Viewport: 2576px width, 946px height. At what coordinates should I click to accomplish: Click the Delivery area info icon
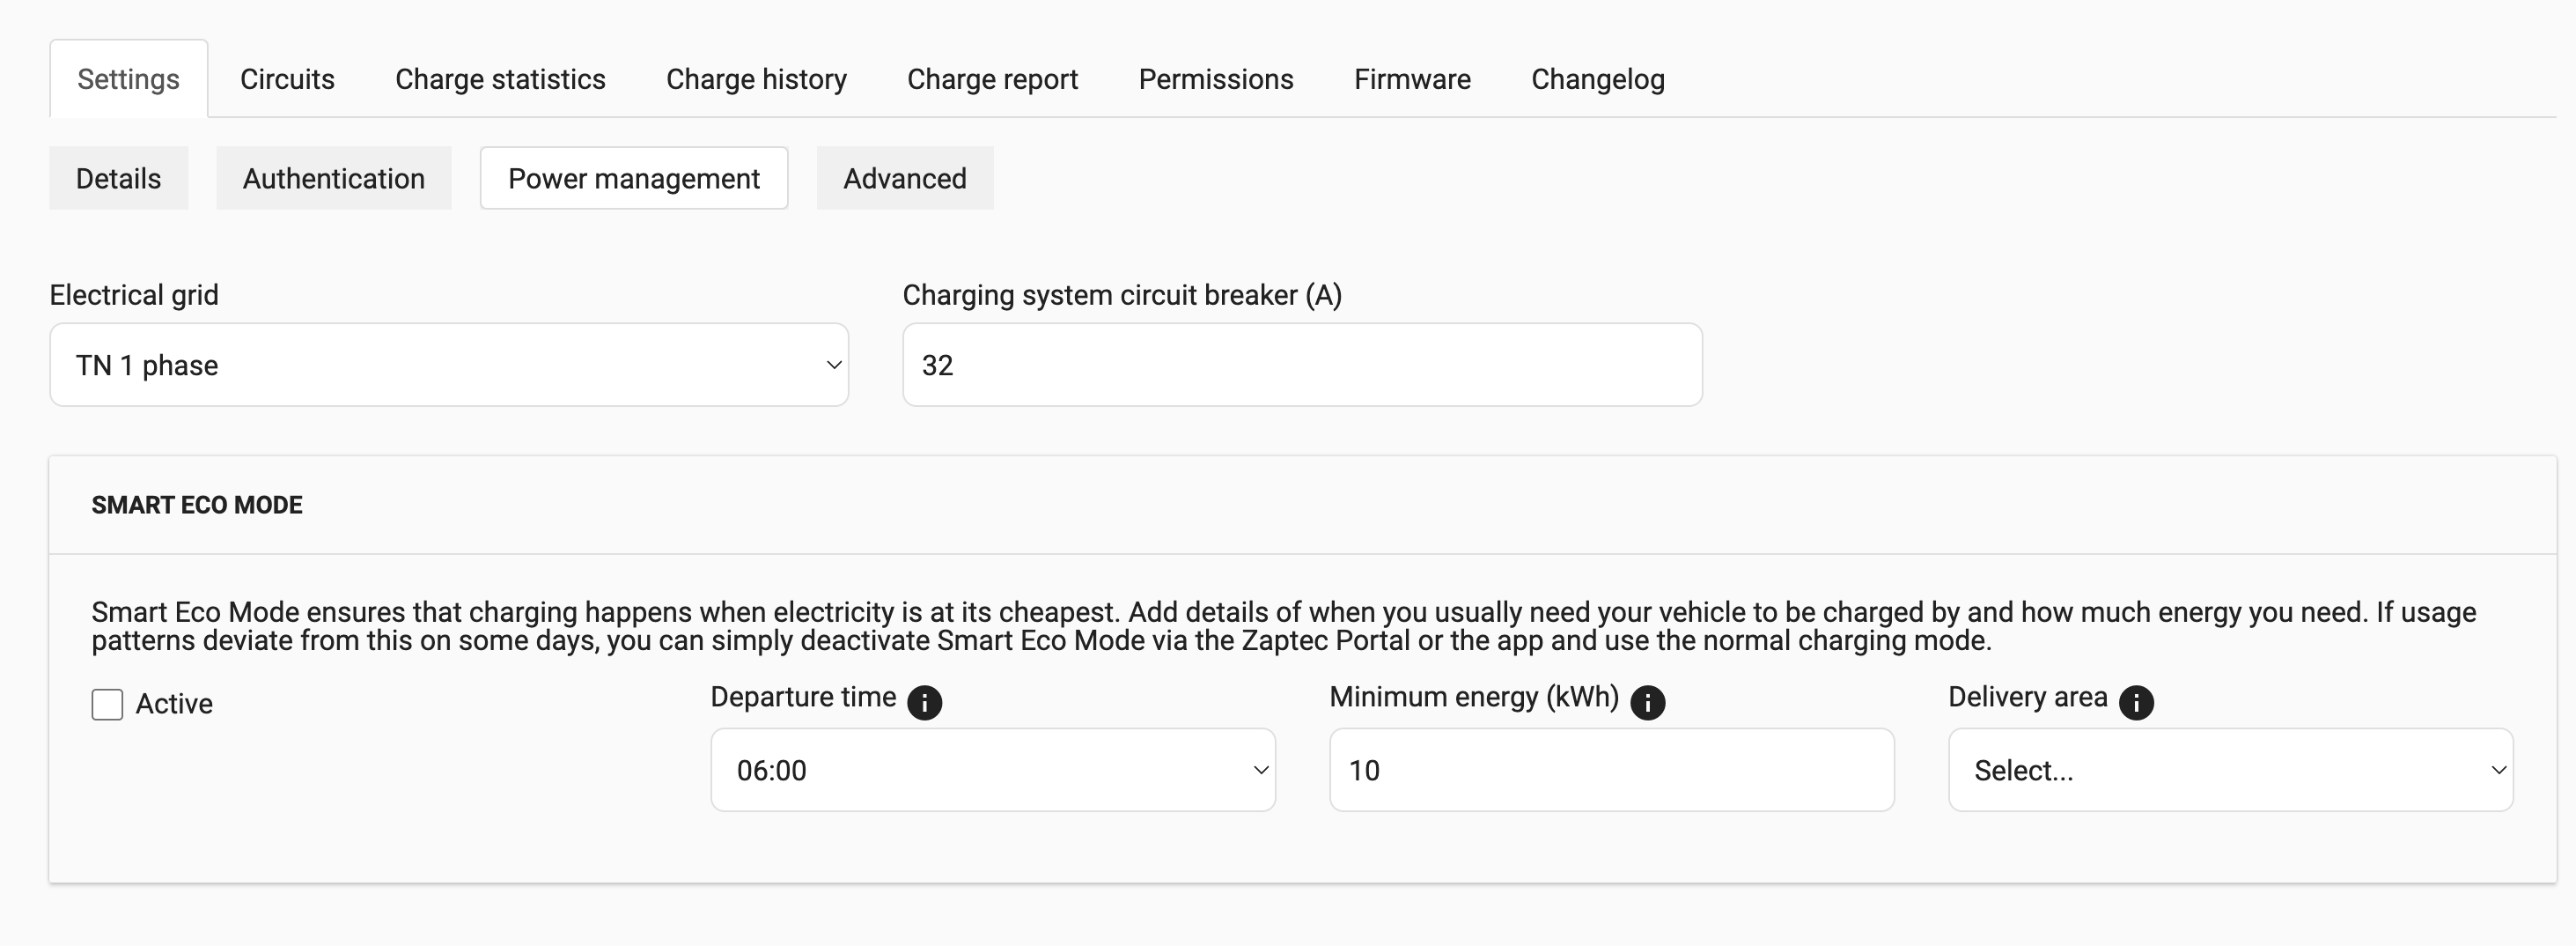click(2136, 702)
